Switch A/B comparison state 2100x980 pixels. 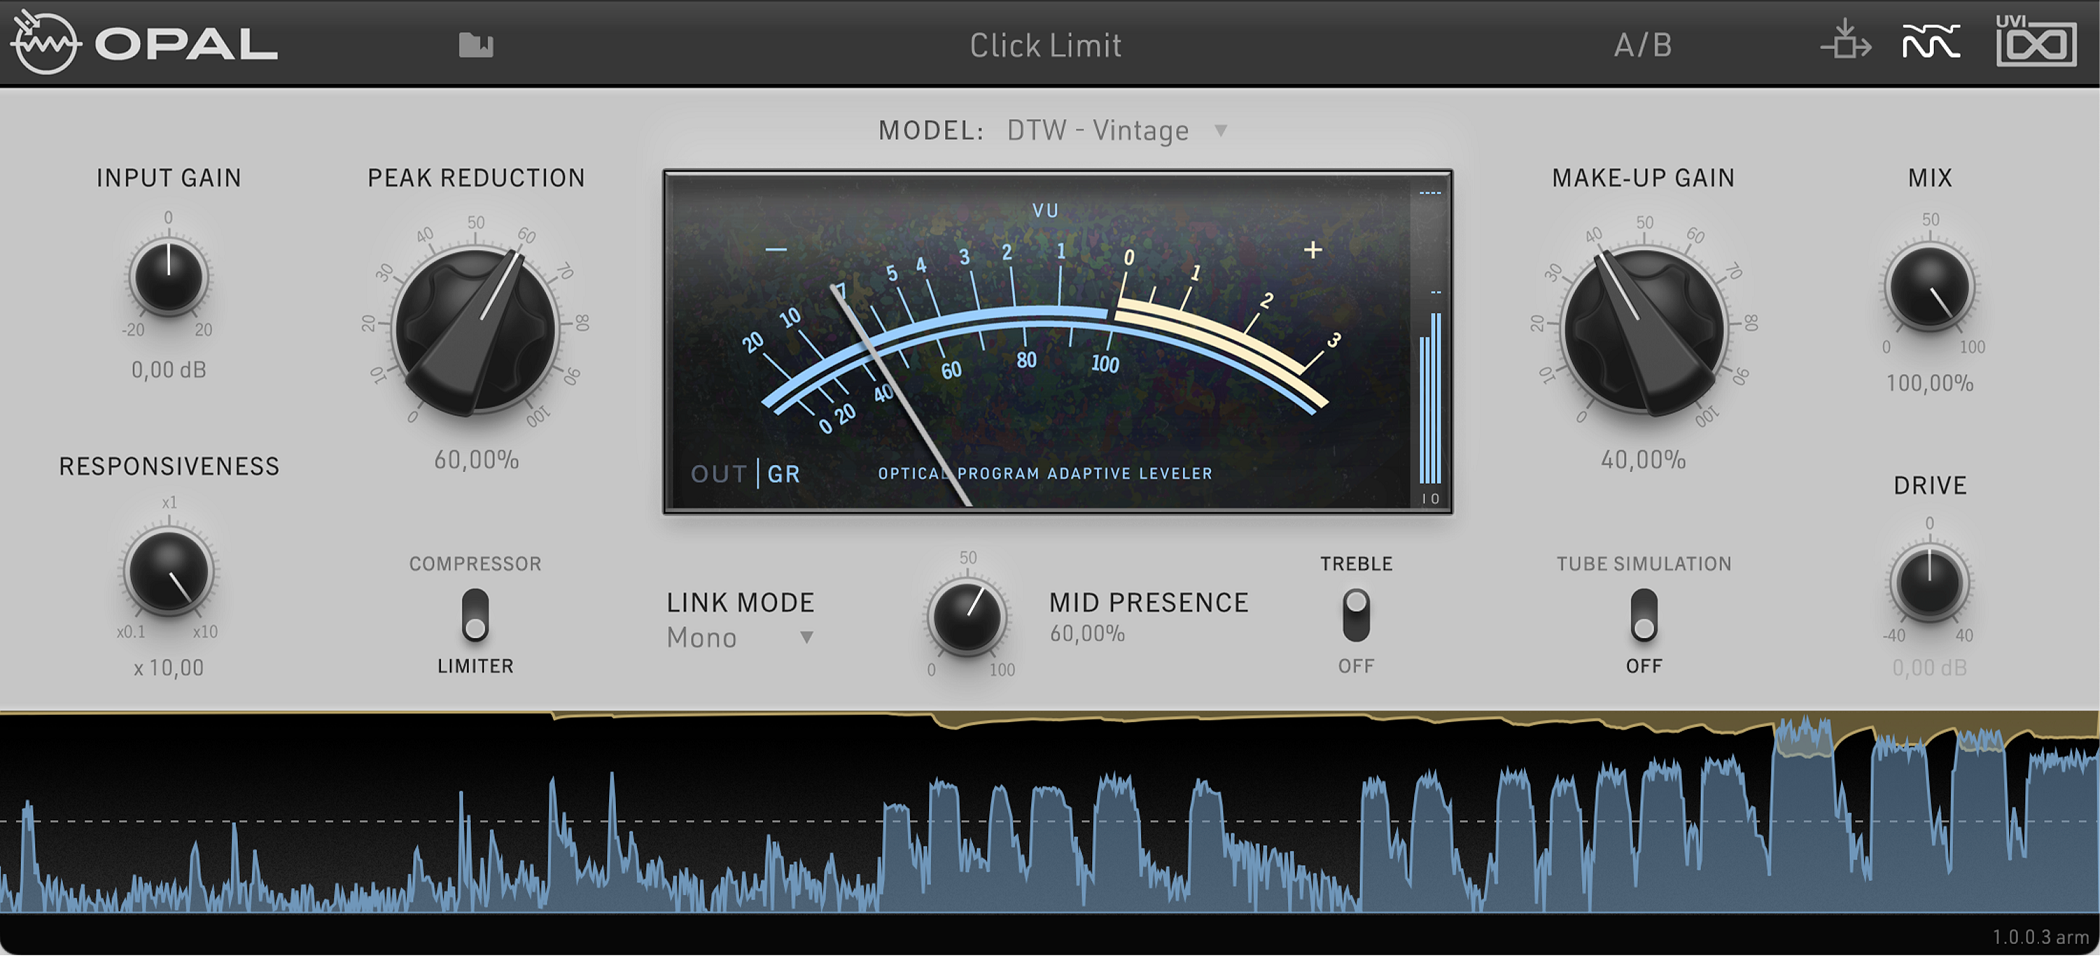1643,45
